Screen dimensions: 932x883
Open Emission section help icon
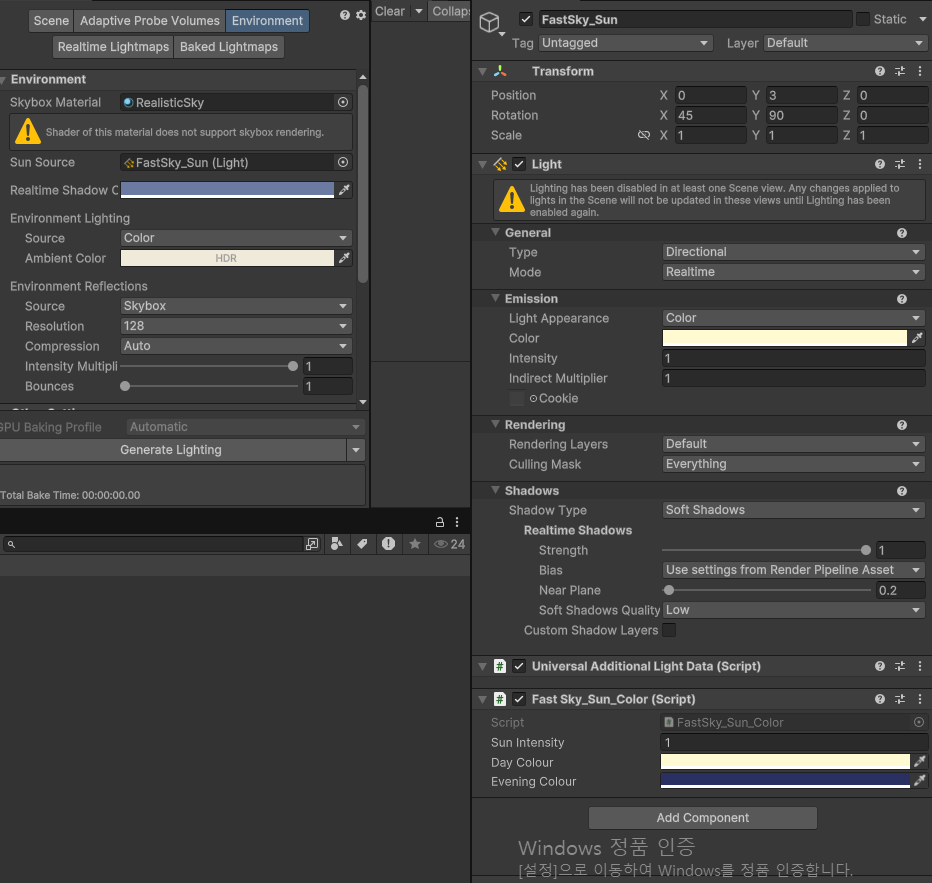point(902,299)
